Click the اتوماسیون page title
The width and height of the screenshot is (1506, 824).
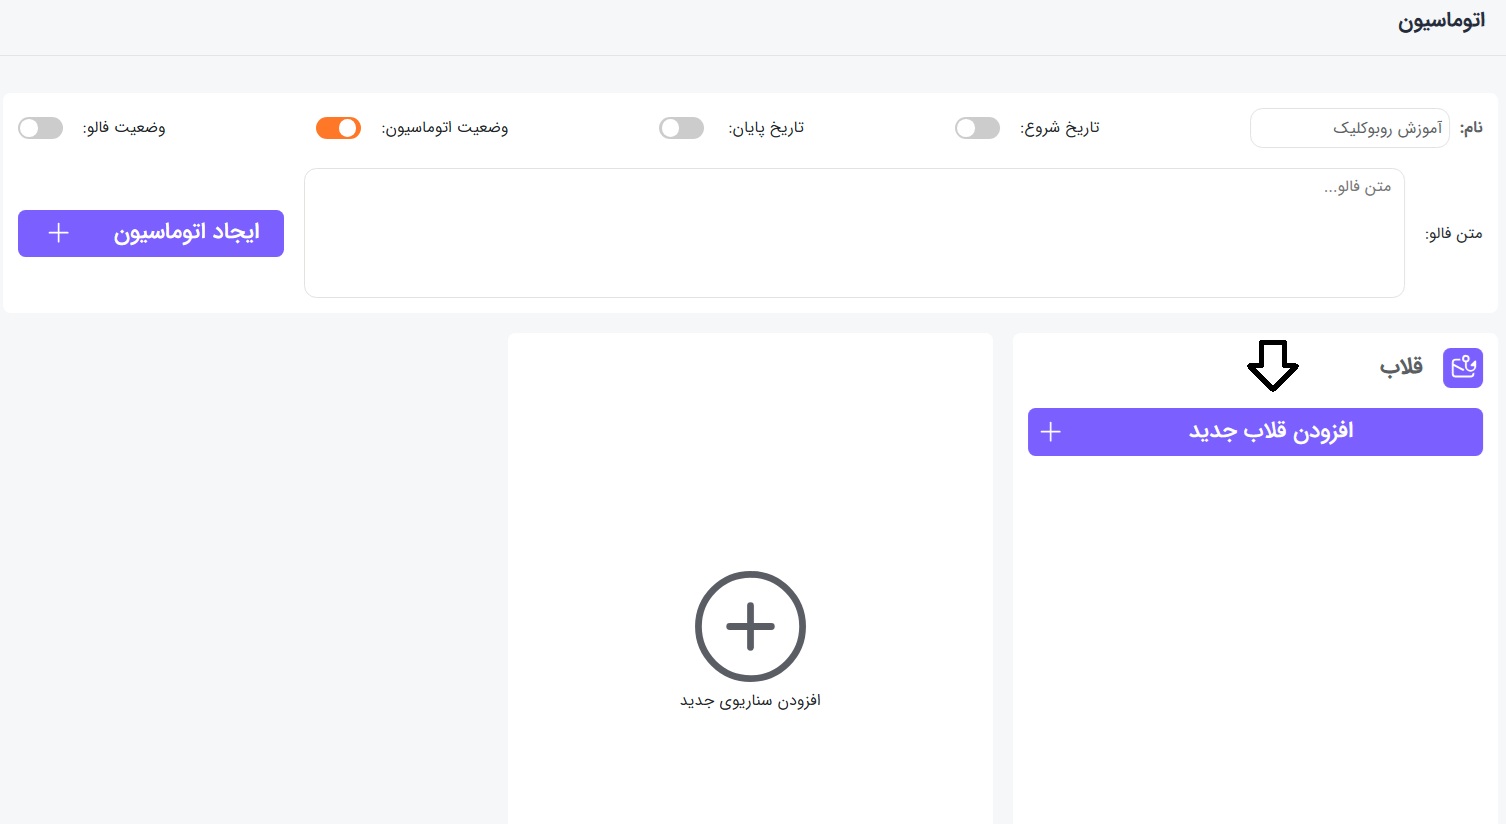point(1440,22)
